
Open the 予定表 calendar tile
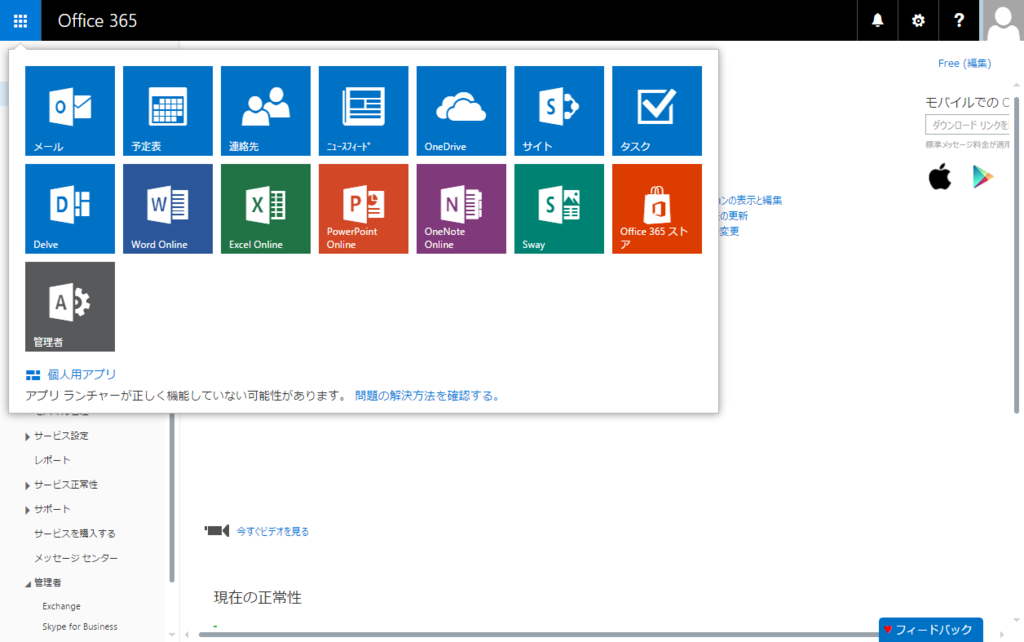pyautogui.click(x=168, y=110)
